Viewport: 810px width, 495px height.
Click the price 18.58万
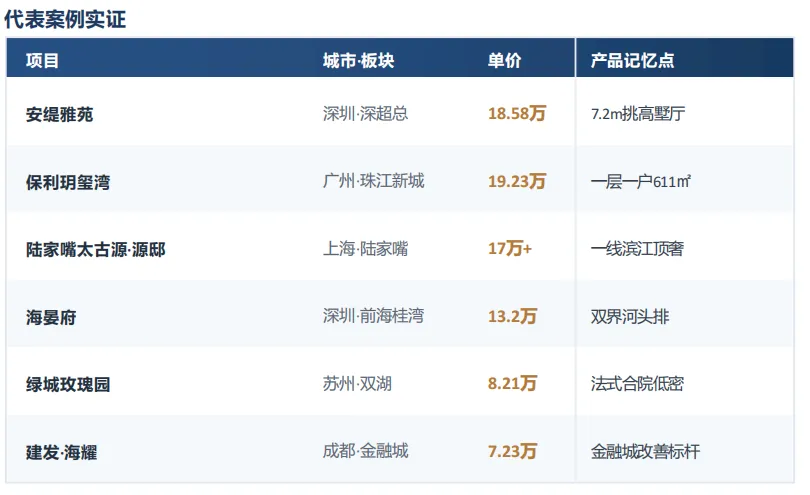pos(517,113)
